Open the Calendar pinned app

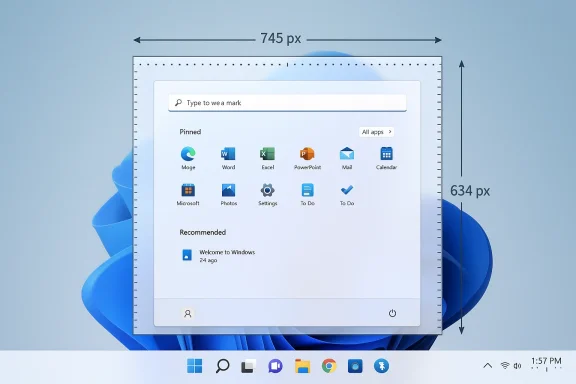pyautogui.click(x=386, y=154)
